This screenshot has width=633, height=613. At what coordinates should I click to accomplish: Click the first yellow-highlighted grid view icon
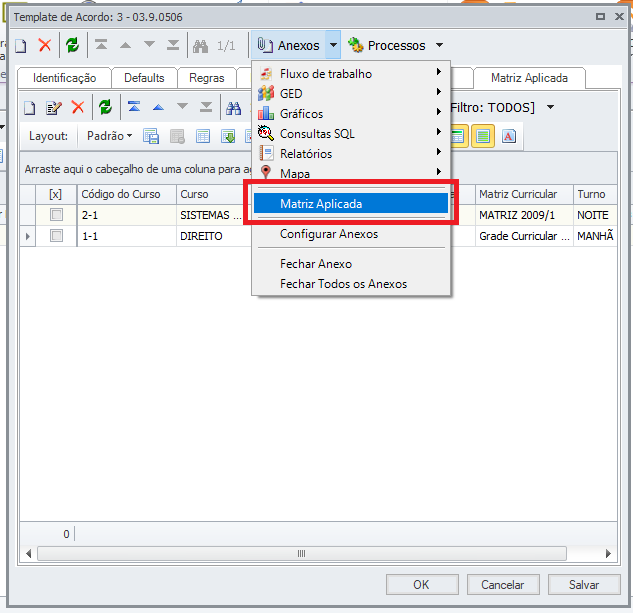[458, 136]
